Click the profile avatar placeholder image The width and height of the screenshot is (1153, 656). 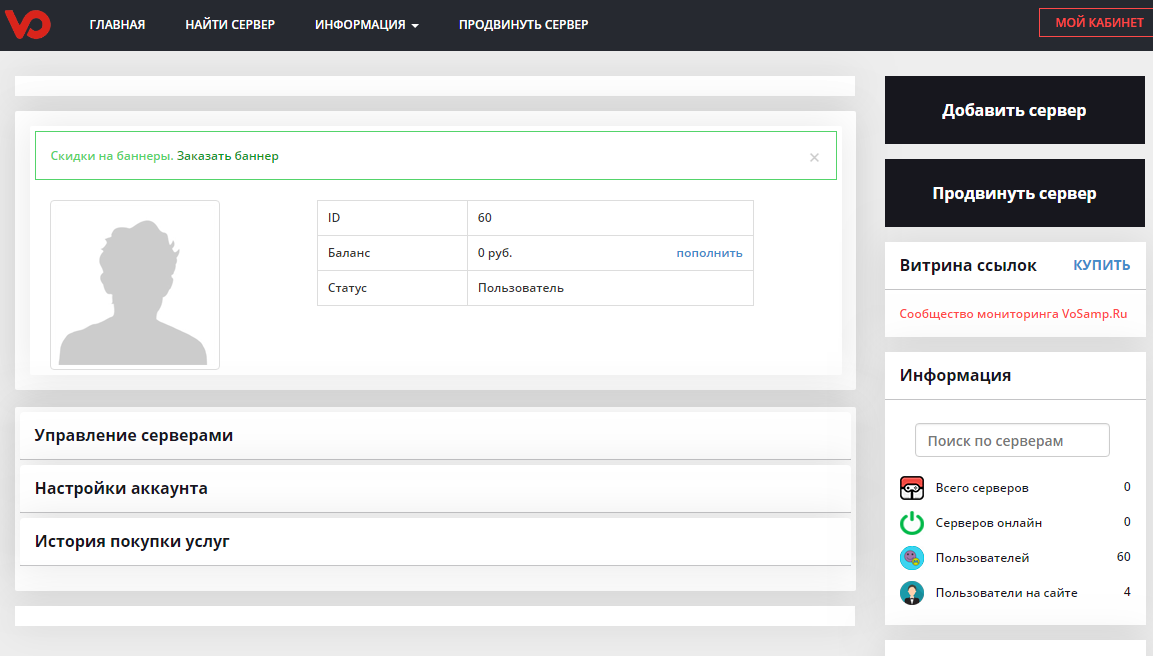[135, 285]
